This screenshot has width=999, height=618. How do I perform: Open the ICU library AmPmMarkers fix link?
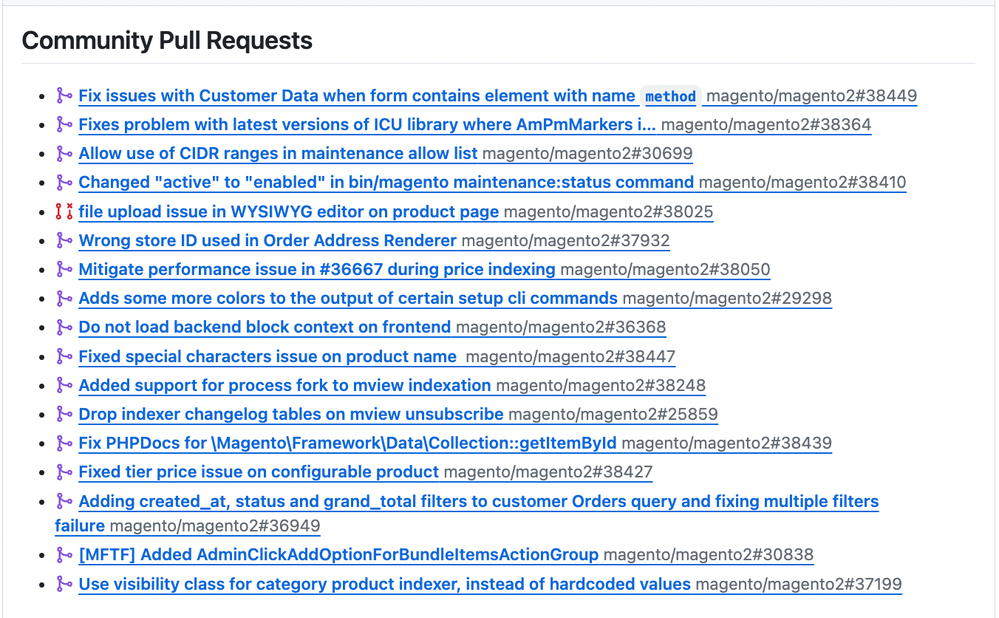[367, 125]
